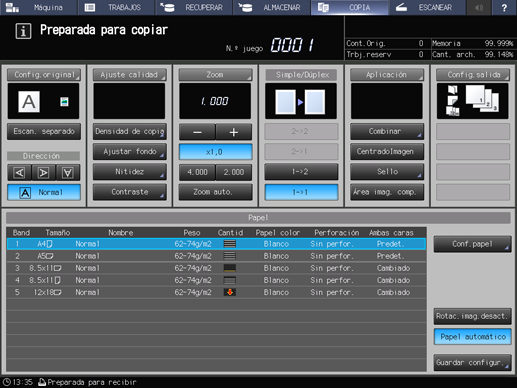Select the greyed-out 2->2 duplex mode
This screenshot has height=388, width=517.
[x=301, y=131]
